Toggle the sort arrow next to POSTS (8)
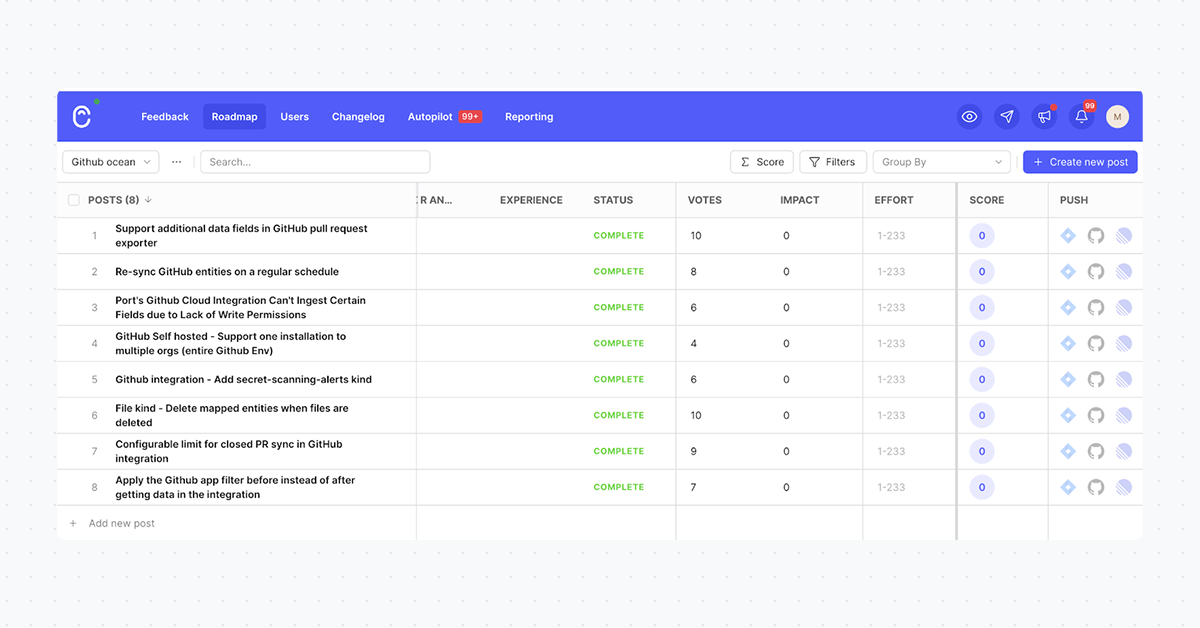This screenshot has height=628, width=1200. [x=149, y=200]
